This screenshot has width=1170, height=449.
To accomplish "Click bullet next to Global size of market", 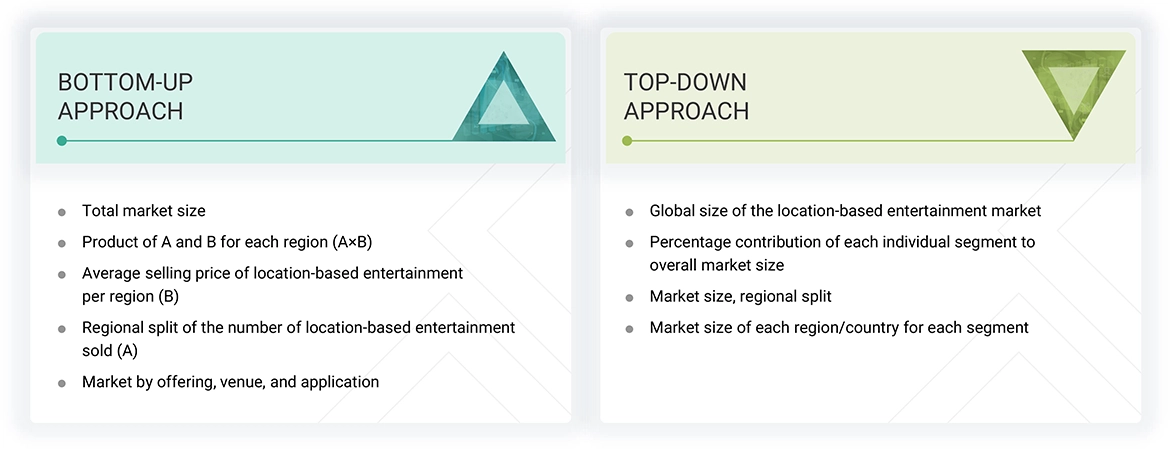I will 629,212.
